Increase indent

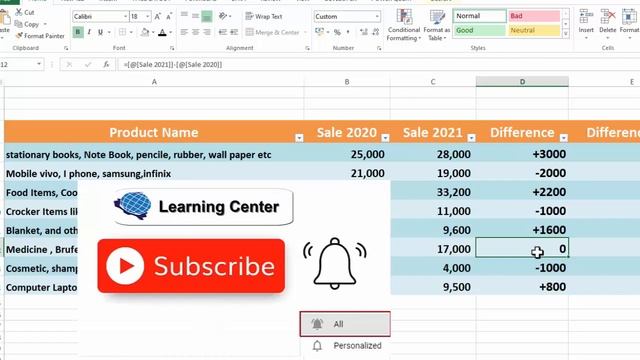pos(234,32)
